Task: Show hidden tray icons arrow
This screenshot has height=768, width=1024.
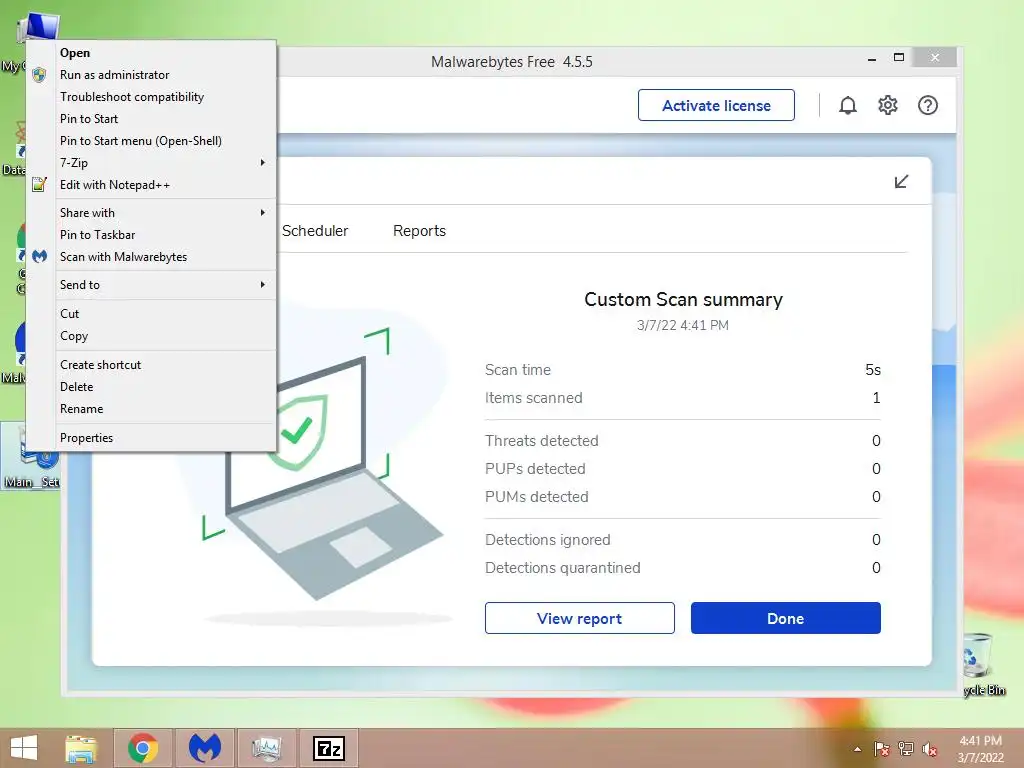Action: [x=857, y=749]
